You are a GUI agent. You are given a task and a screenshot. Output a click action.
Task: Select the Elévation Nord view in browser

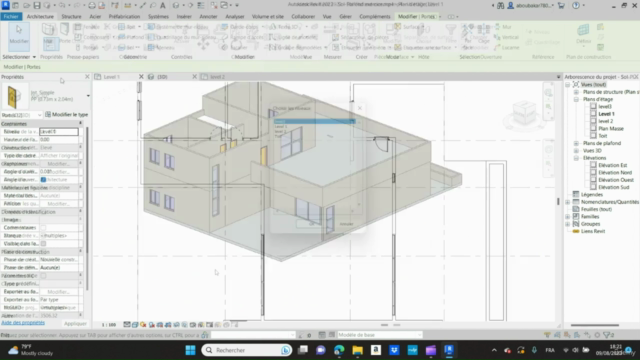click(615, 173)
